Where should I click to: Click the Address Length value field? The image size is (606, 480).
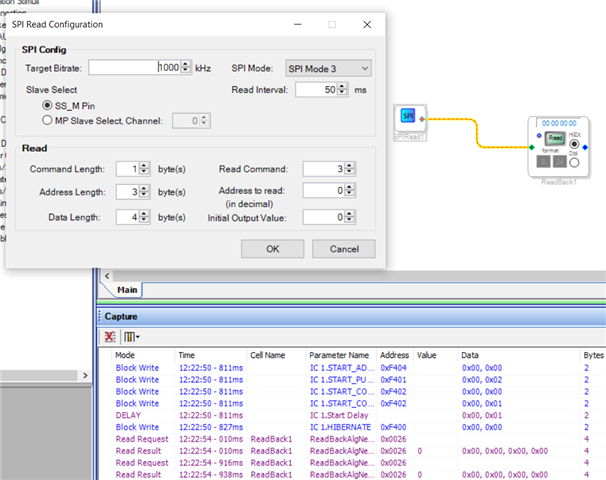(x=128, y=192)
